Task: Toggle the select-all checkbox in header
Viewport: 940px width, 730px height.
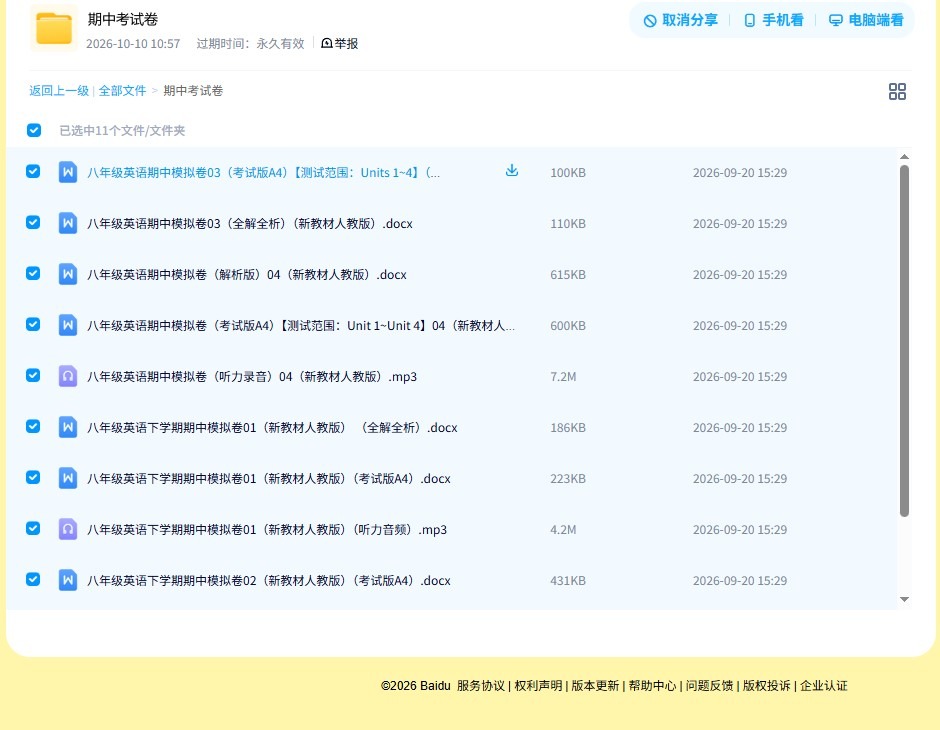Action: pyautogui.click(x=34, y=130)
